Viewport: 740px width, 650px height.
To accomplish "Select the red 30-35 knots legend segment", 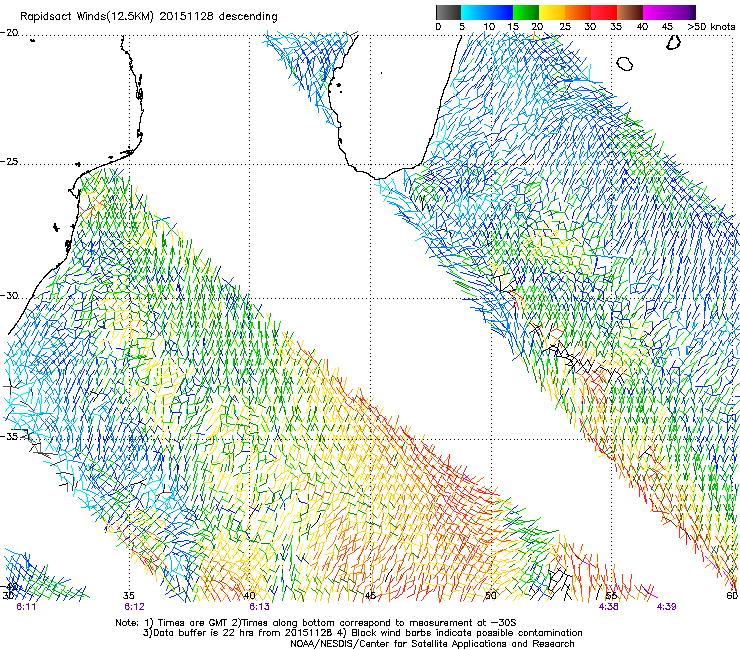I will 604,12.
